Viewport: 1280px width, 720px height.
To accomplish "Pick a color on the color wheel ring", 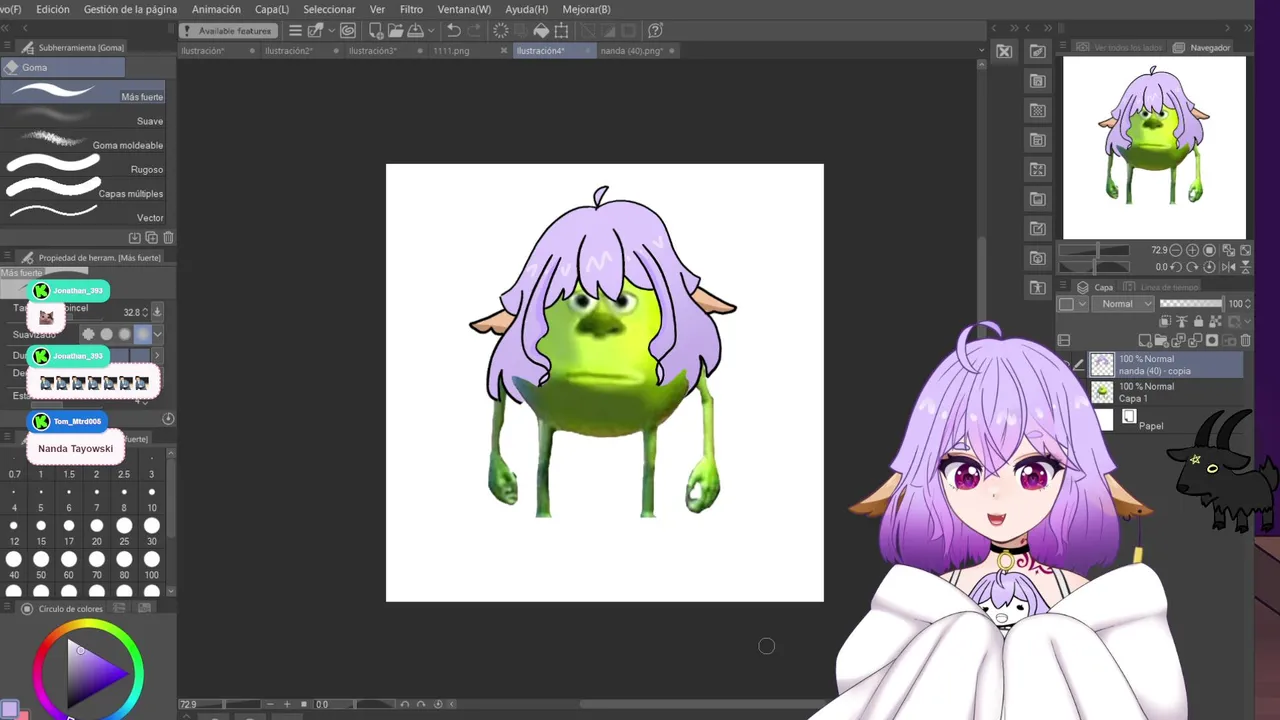I will pyautogui.click(x=88, y=624).
